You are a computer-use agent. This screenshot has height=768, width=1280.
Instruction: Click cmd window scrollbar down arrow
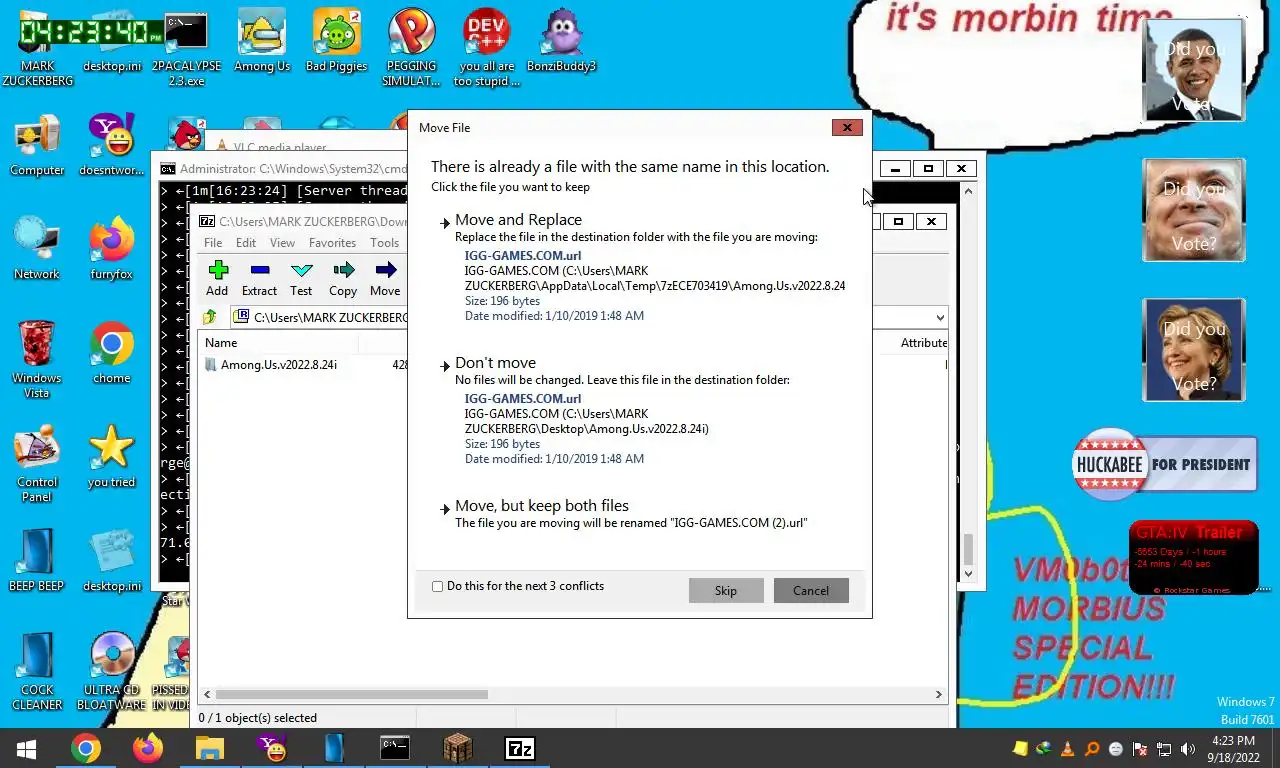(968, 575)
